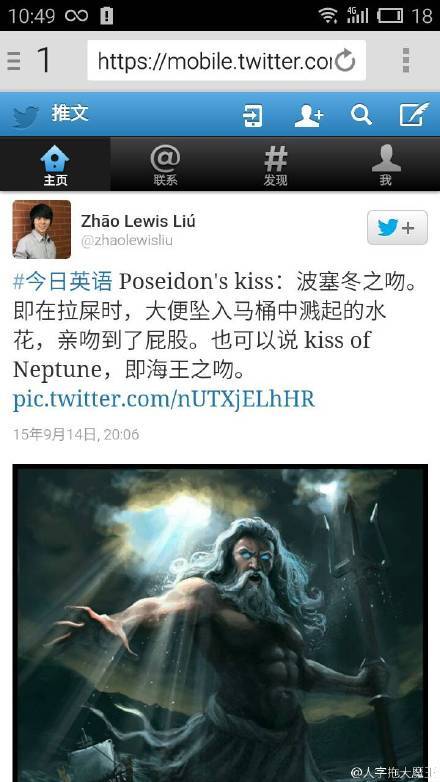Switch to the 发现 discover tab
440x782 pixels.
275,165
